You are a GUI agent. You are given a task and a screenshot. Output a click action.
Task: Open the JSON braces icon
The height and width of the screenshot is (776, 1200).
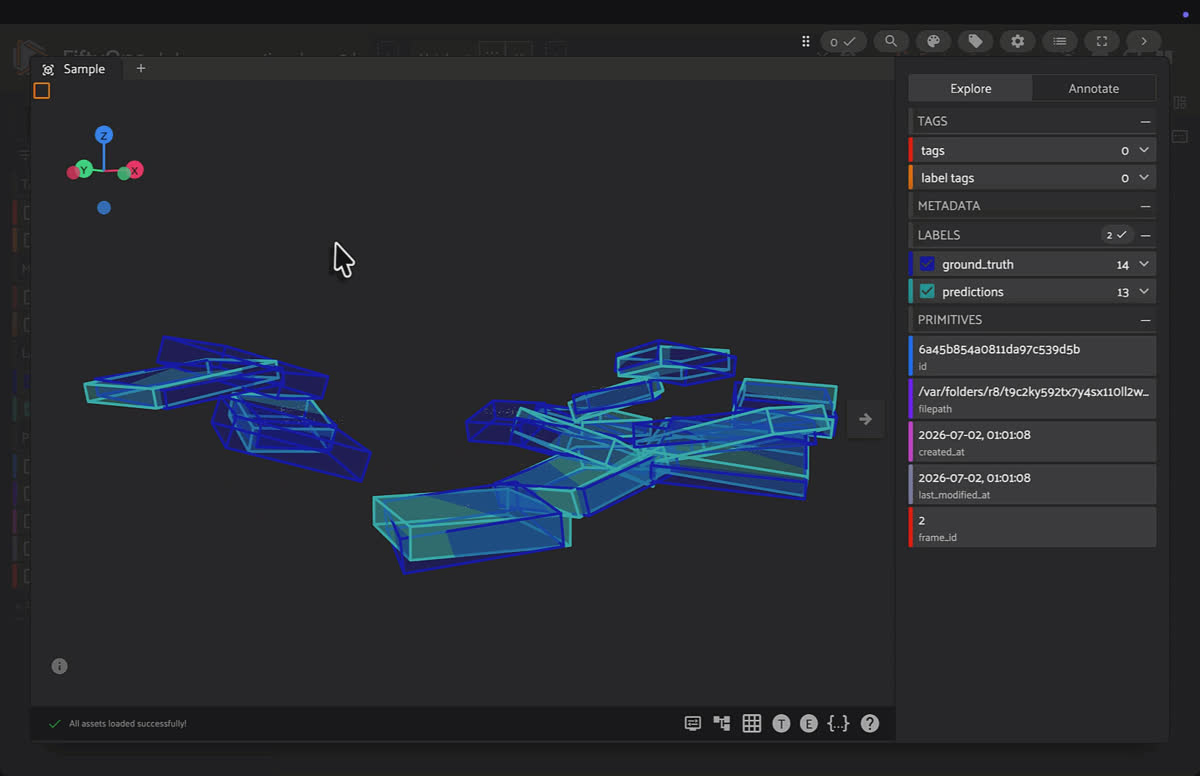[x=838, y=723]
